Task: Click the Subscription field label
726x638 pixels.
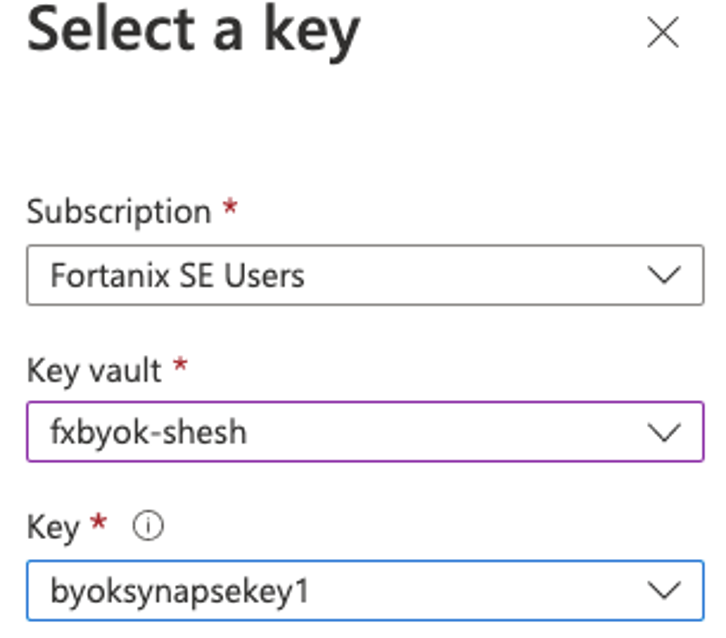Action: (119, 212)
